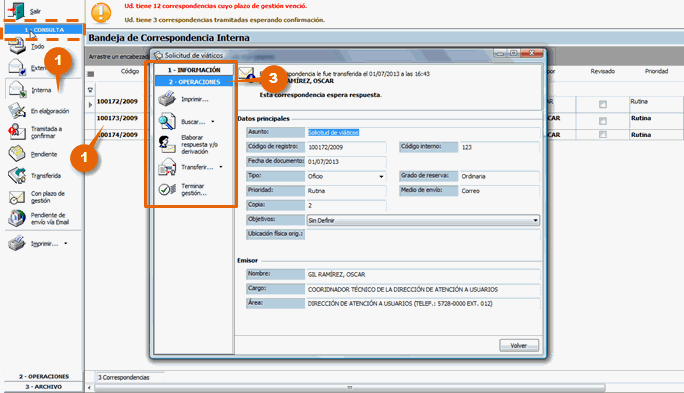Click the Grado de reserva field Ordinaria
The image size is (684, 393).
click(500, 177)
